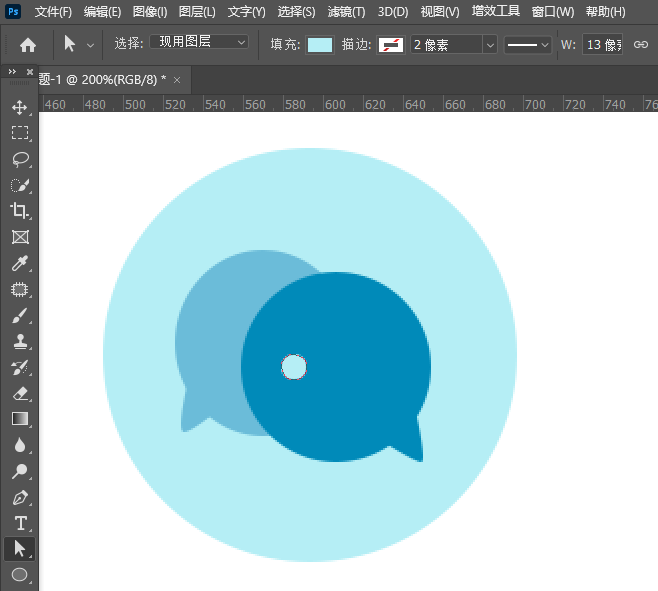This screenshot has width=658, height=591.
Task: Activate the Horizontal Type tool
Action: pyautogui.click(x=19, y=523)
